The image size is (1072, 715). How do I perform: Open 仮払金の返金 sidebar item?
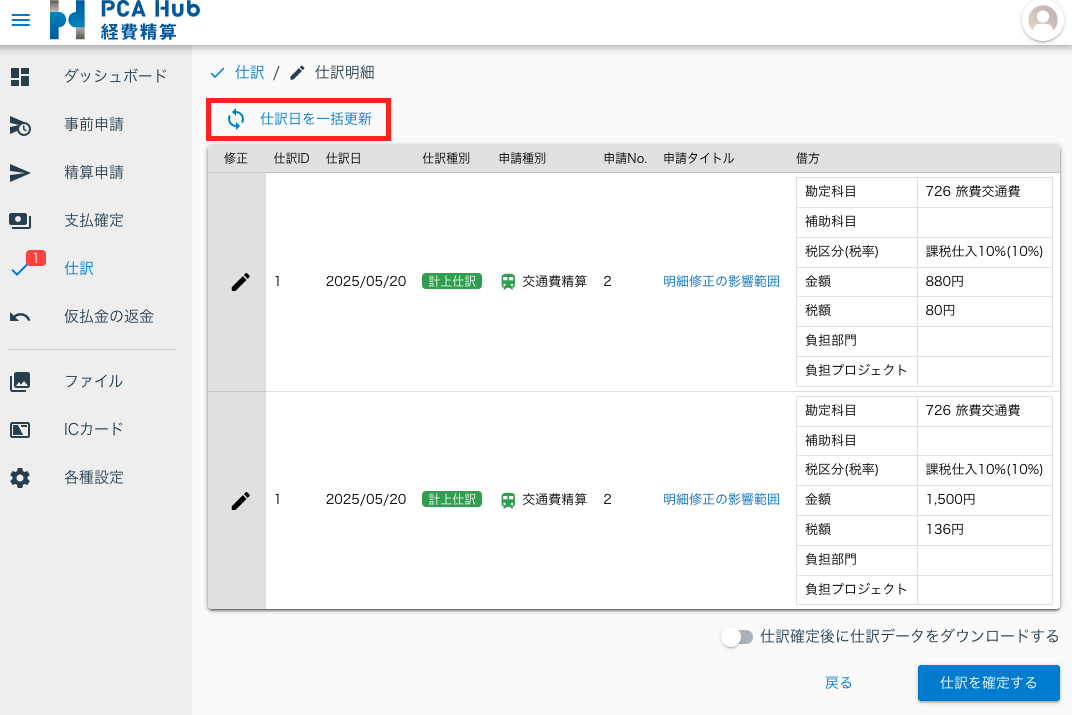109,317
